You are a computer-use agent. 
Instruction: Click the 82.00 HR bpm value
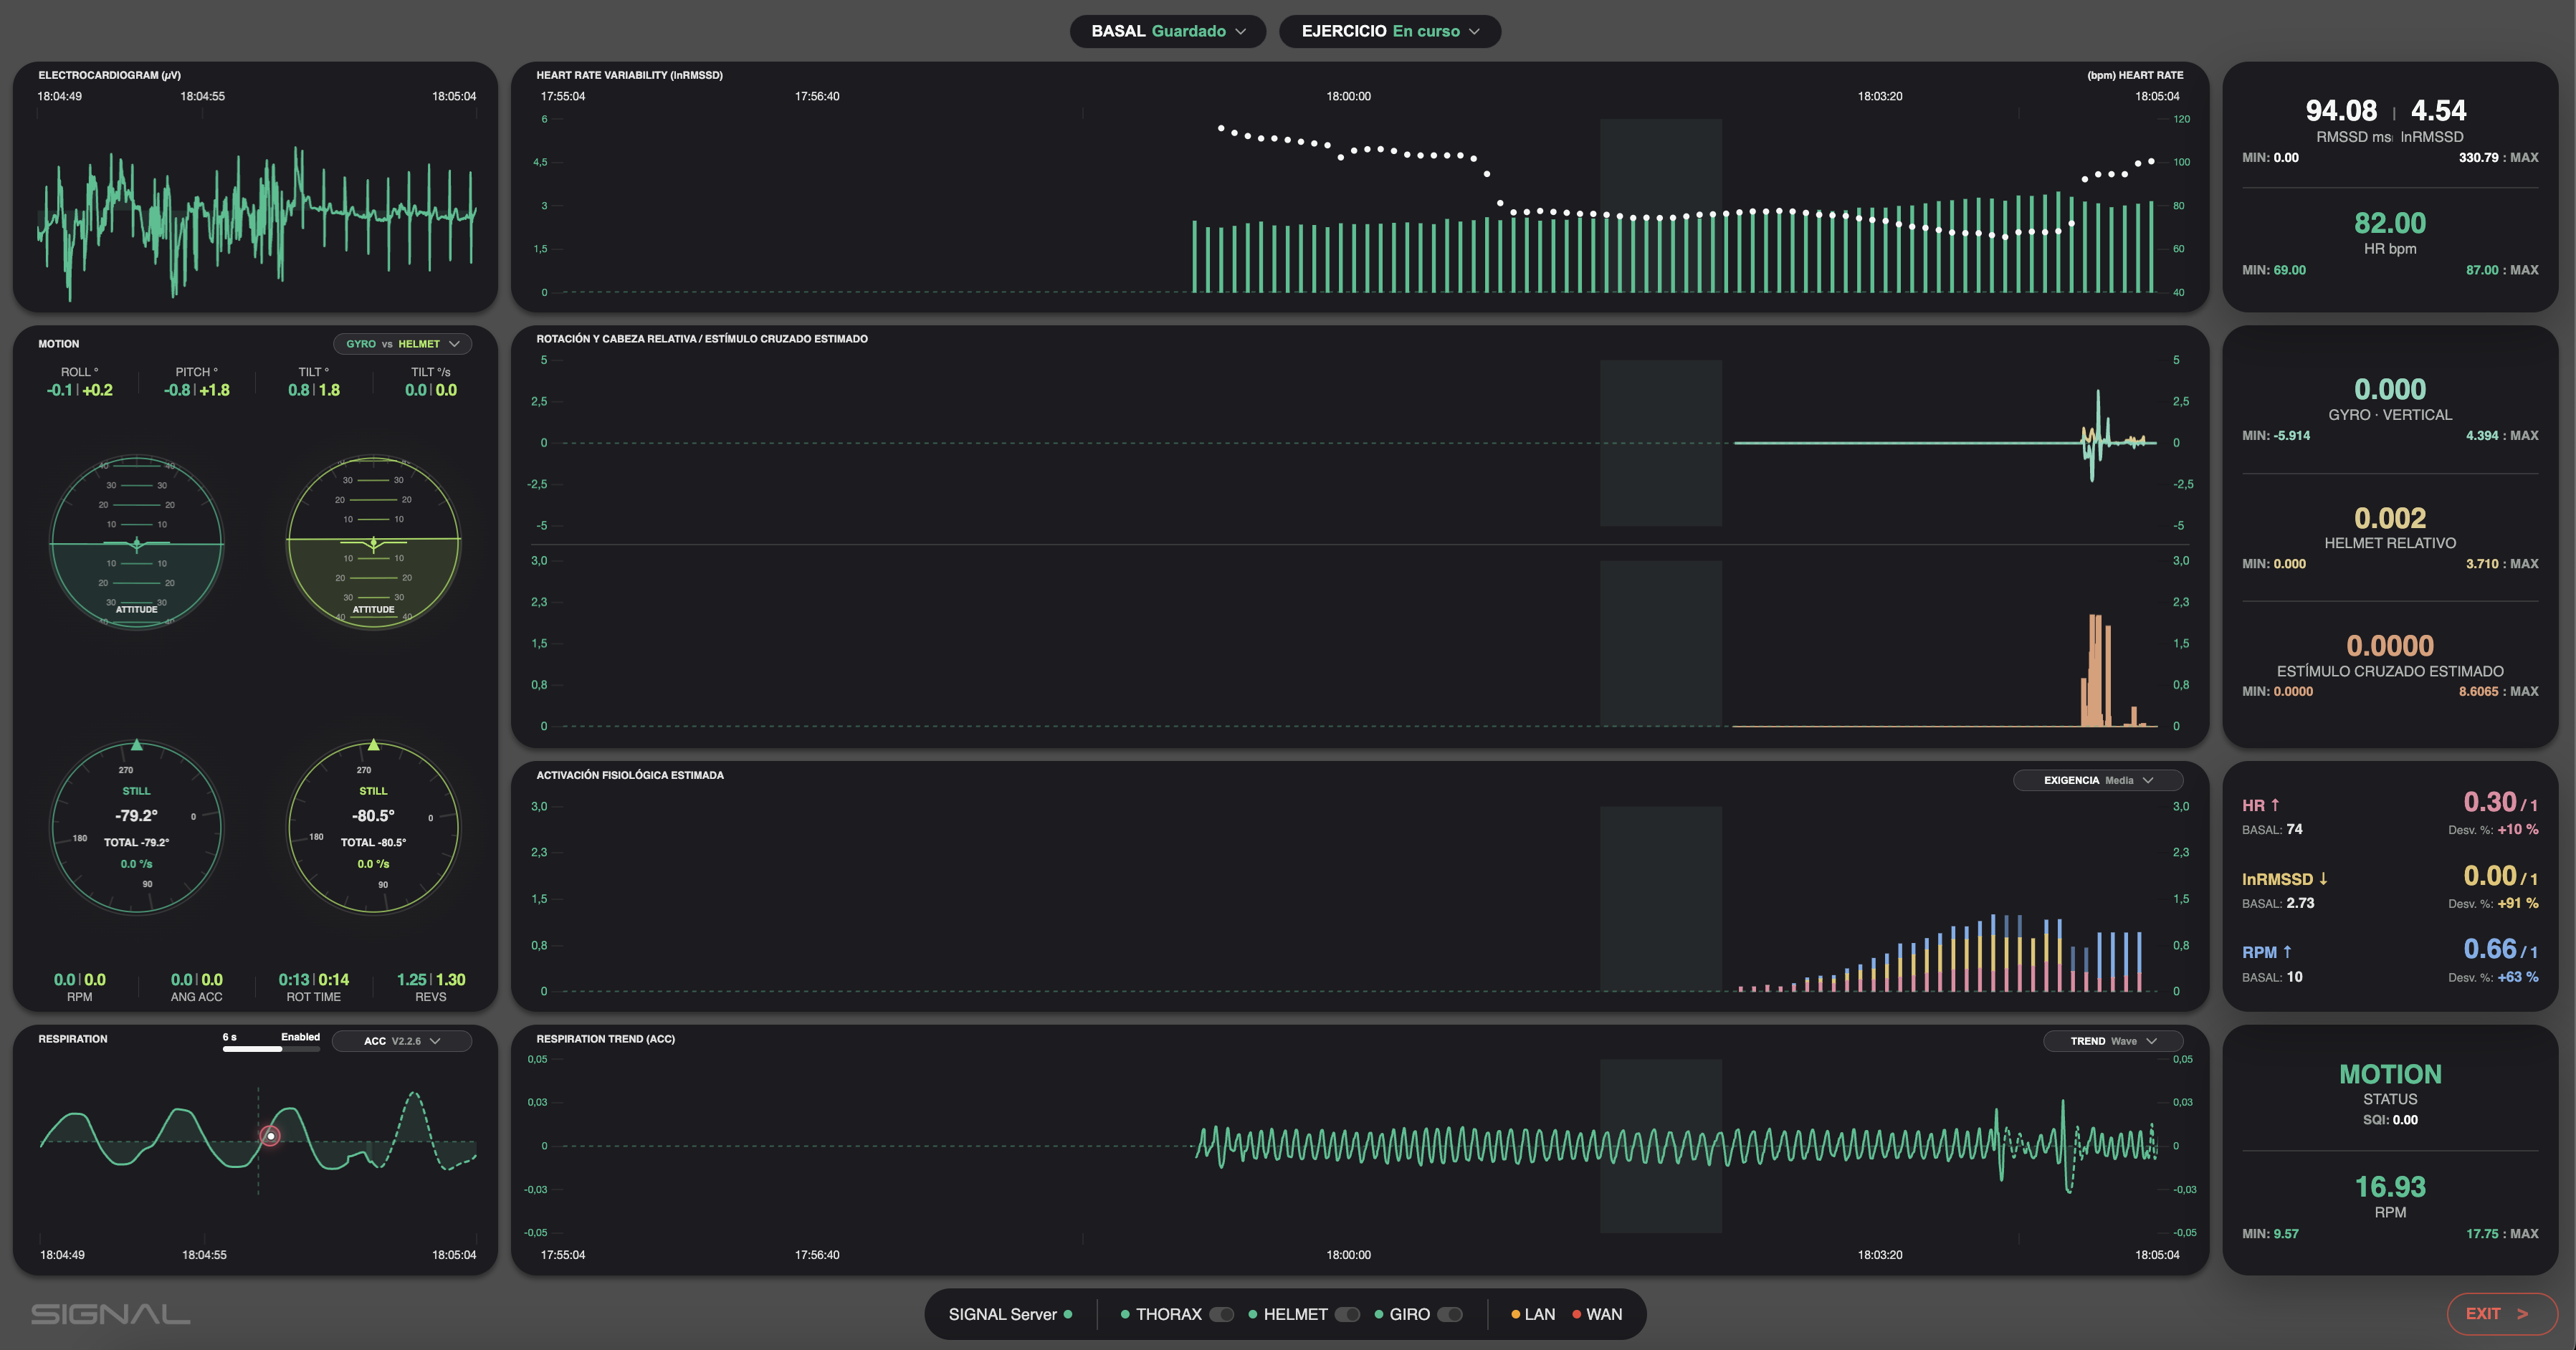[2390, 223]
